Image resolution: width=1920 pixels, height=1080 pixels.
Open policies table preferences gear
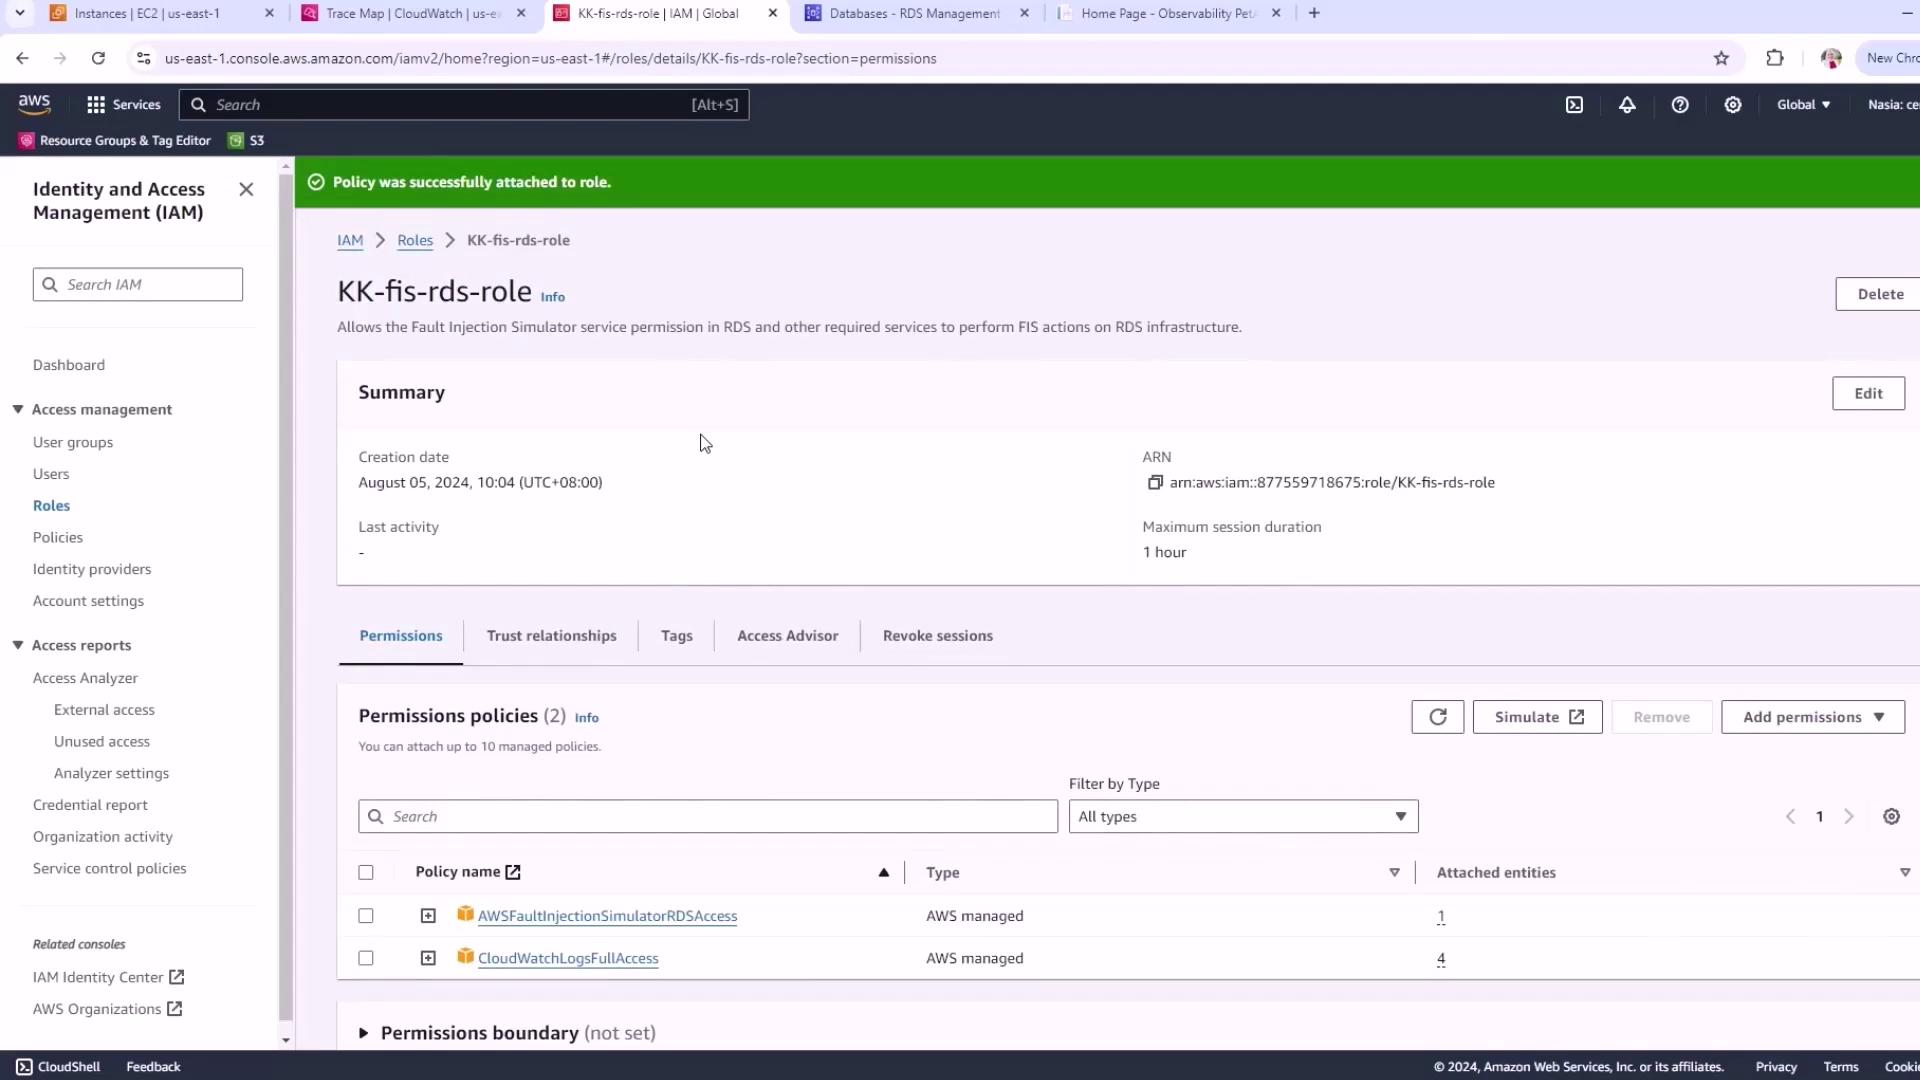1891,817
